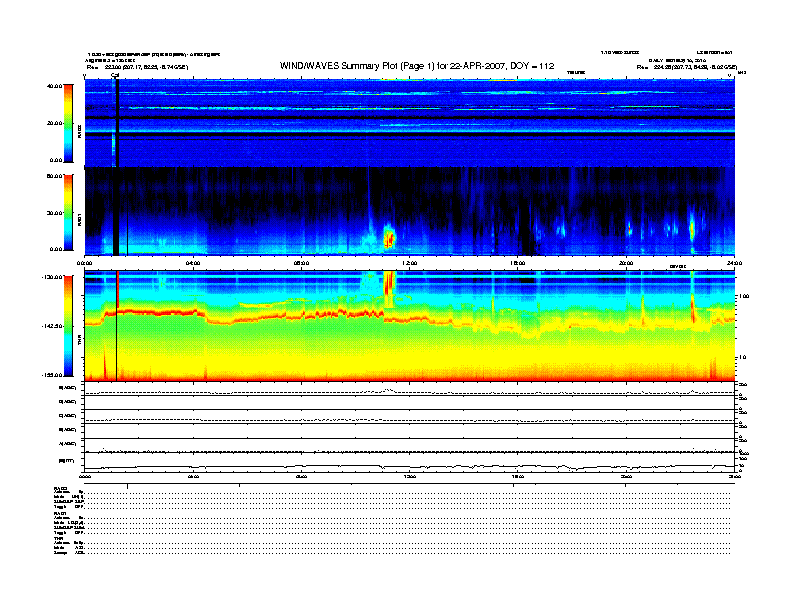Click the 24:00 label under the RAD1 spectrogram
The width and height of the screenshot is (792, 612).
734,263
